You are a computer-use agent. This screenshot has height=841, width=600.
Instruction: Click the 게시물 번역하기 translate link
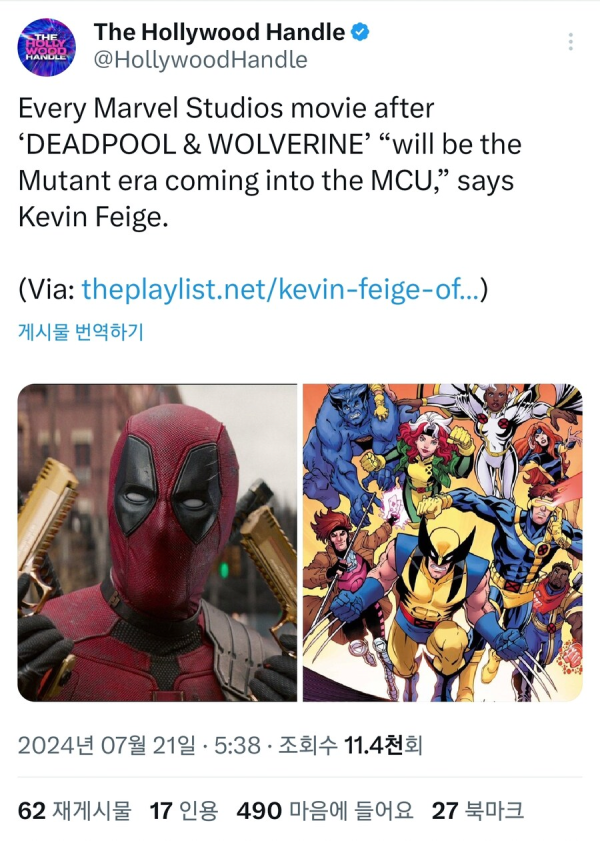tap(81, 332)
